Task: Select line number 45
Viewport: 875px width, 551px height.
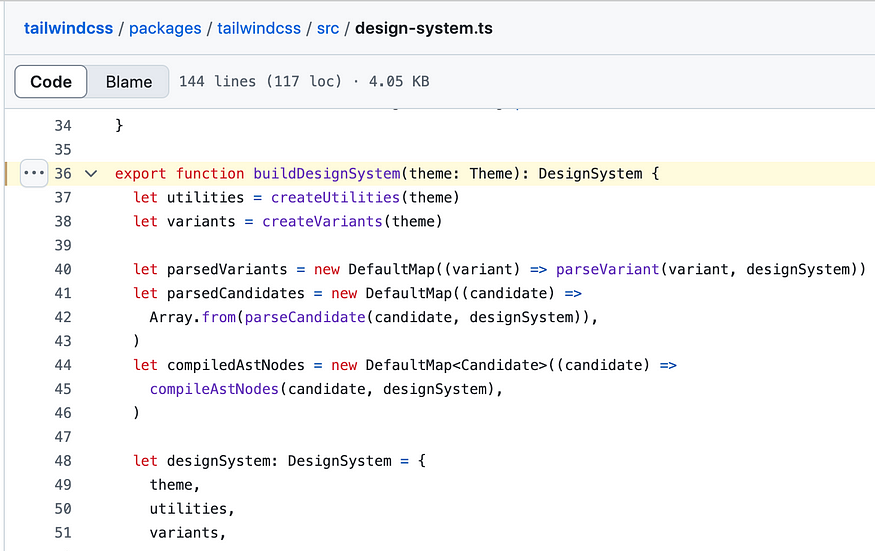Action: (x=63, y=389)
